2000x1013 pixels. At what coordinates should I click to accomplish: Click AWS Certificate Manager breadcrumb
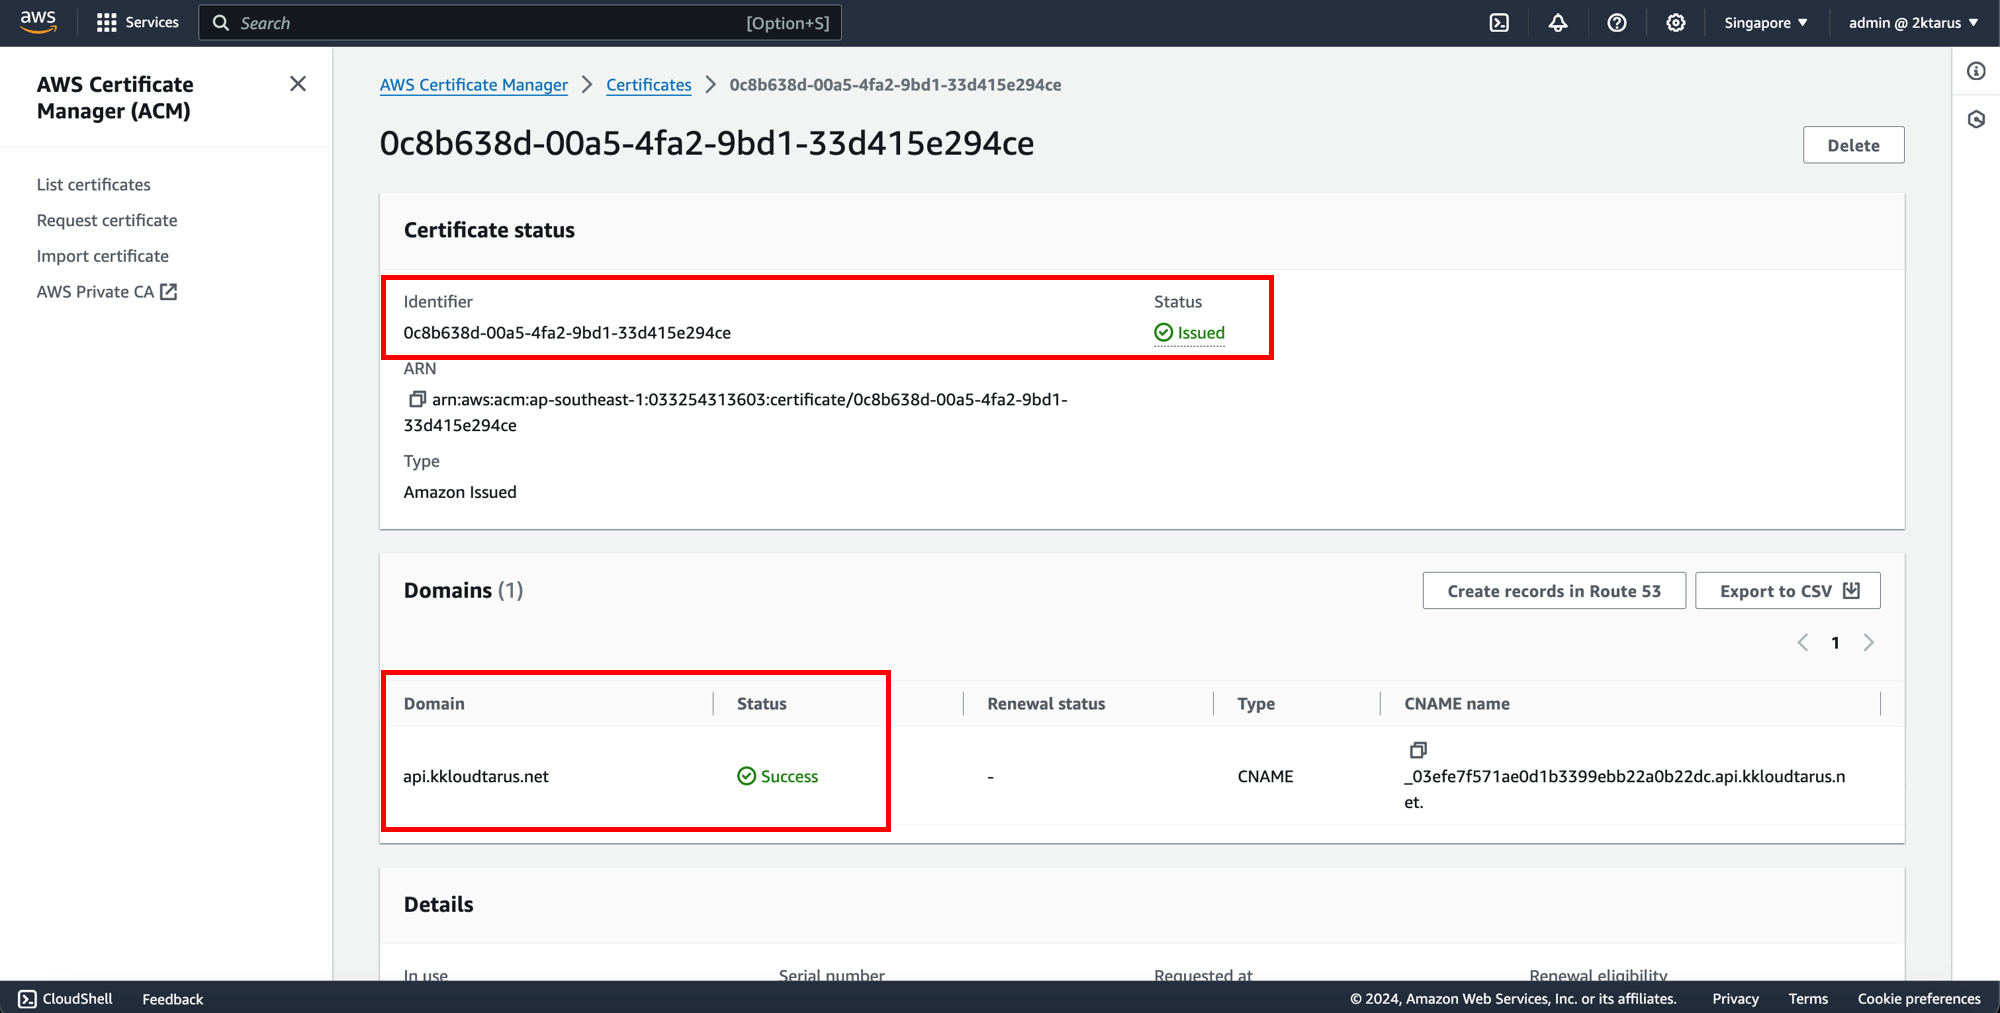pyautogui.click(x=474, y=85)
